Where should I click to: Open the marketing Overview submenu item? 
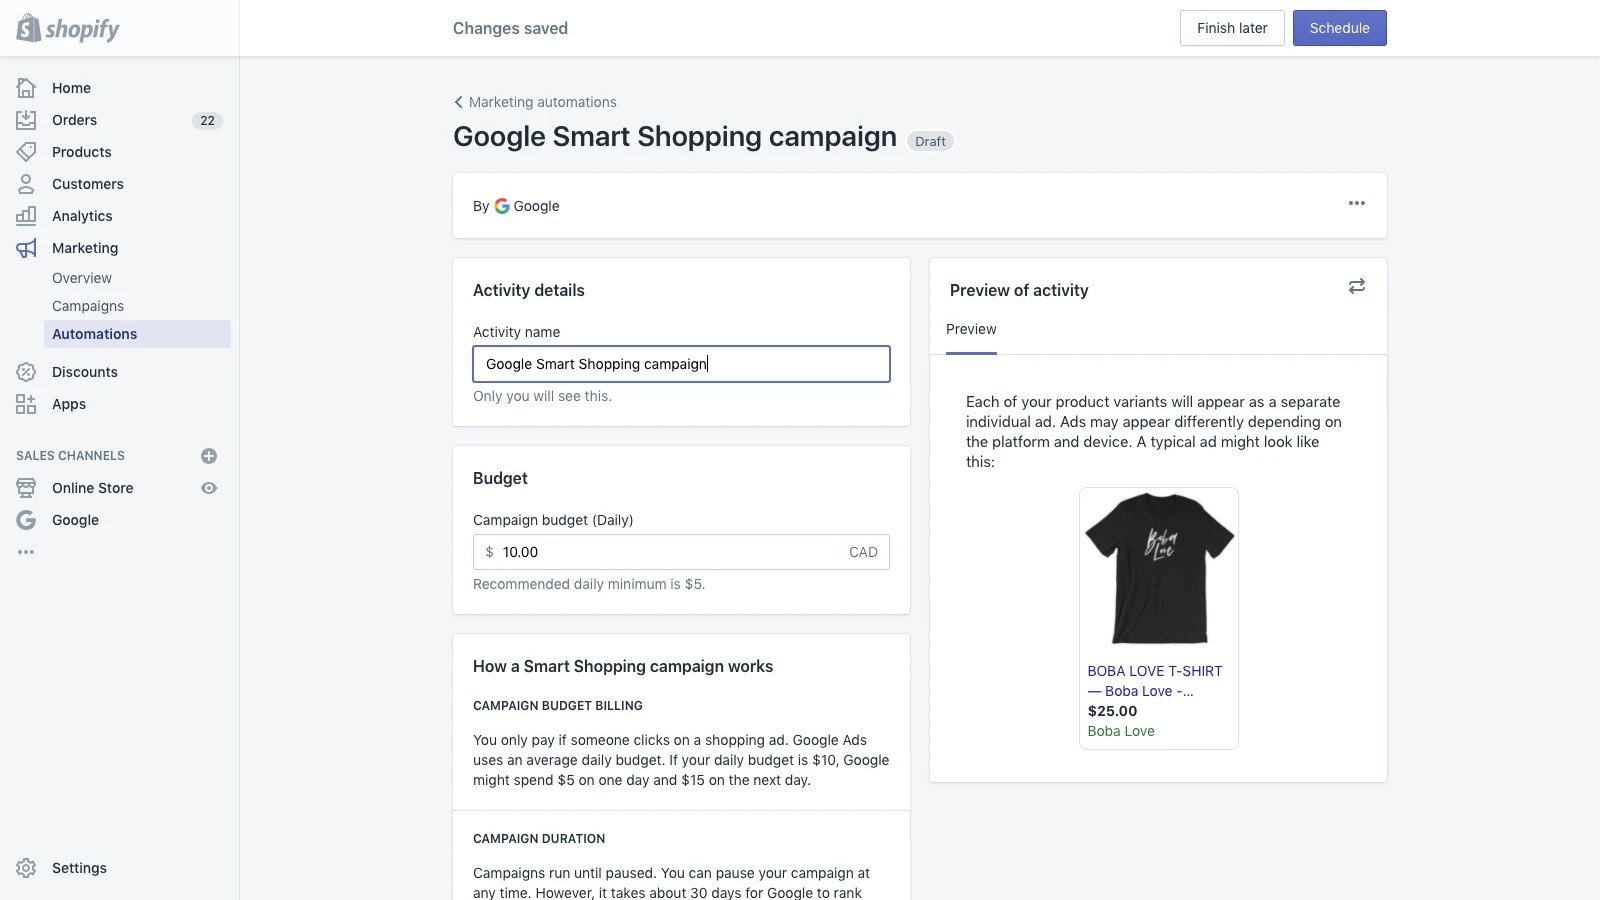click(82, 278)
